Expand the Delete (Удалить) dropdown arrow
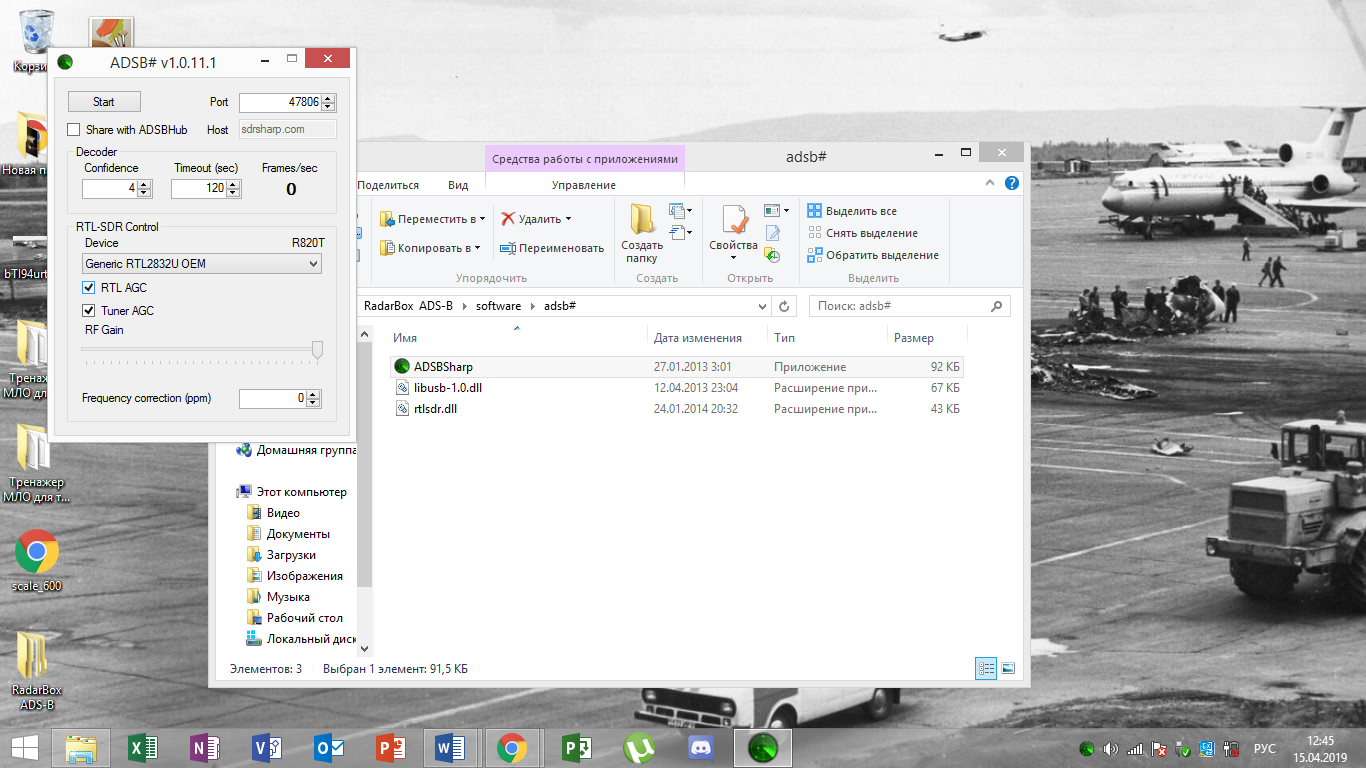Screen dimensions: 1366x768 coord(568,219)
